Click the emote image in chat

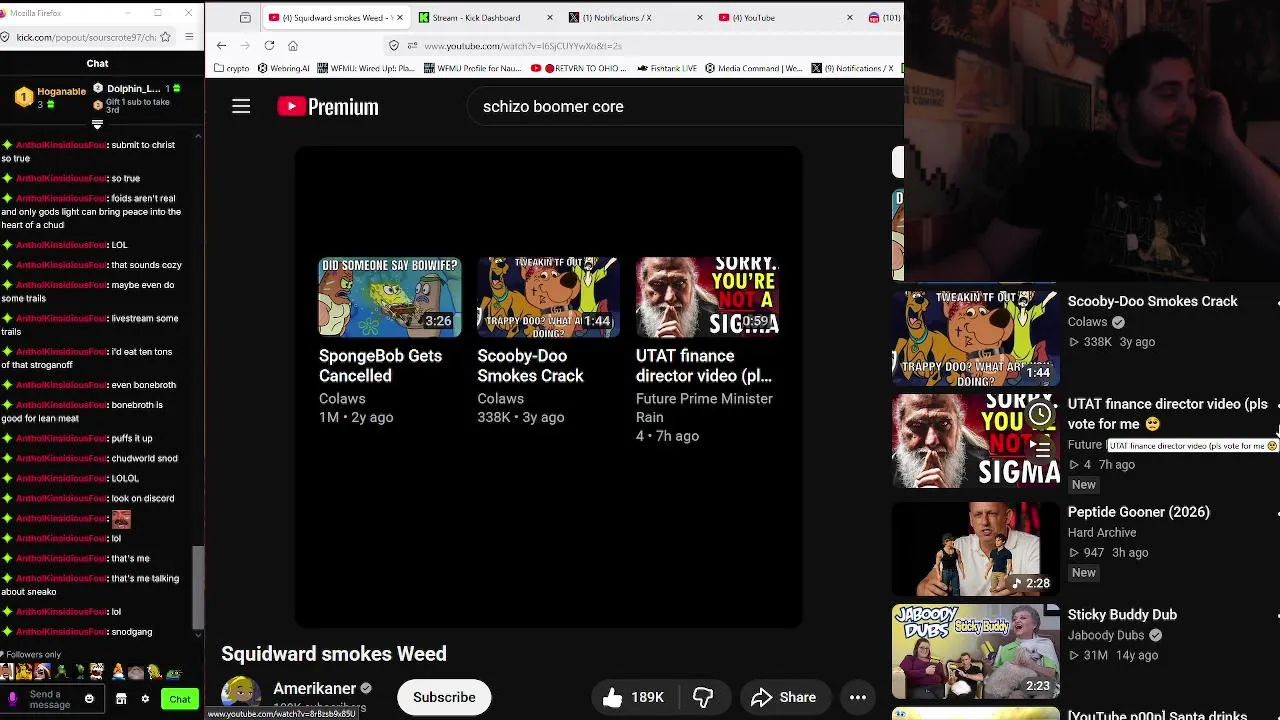coord(121,519)
